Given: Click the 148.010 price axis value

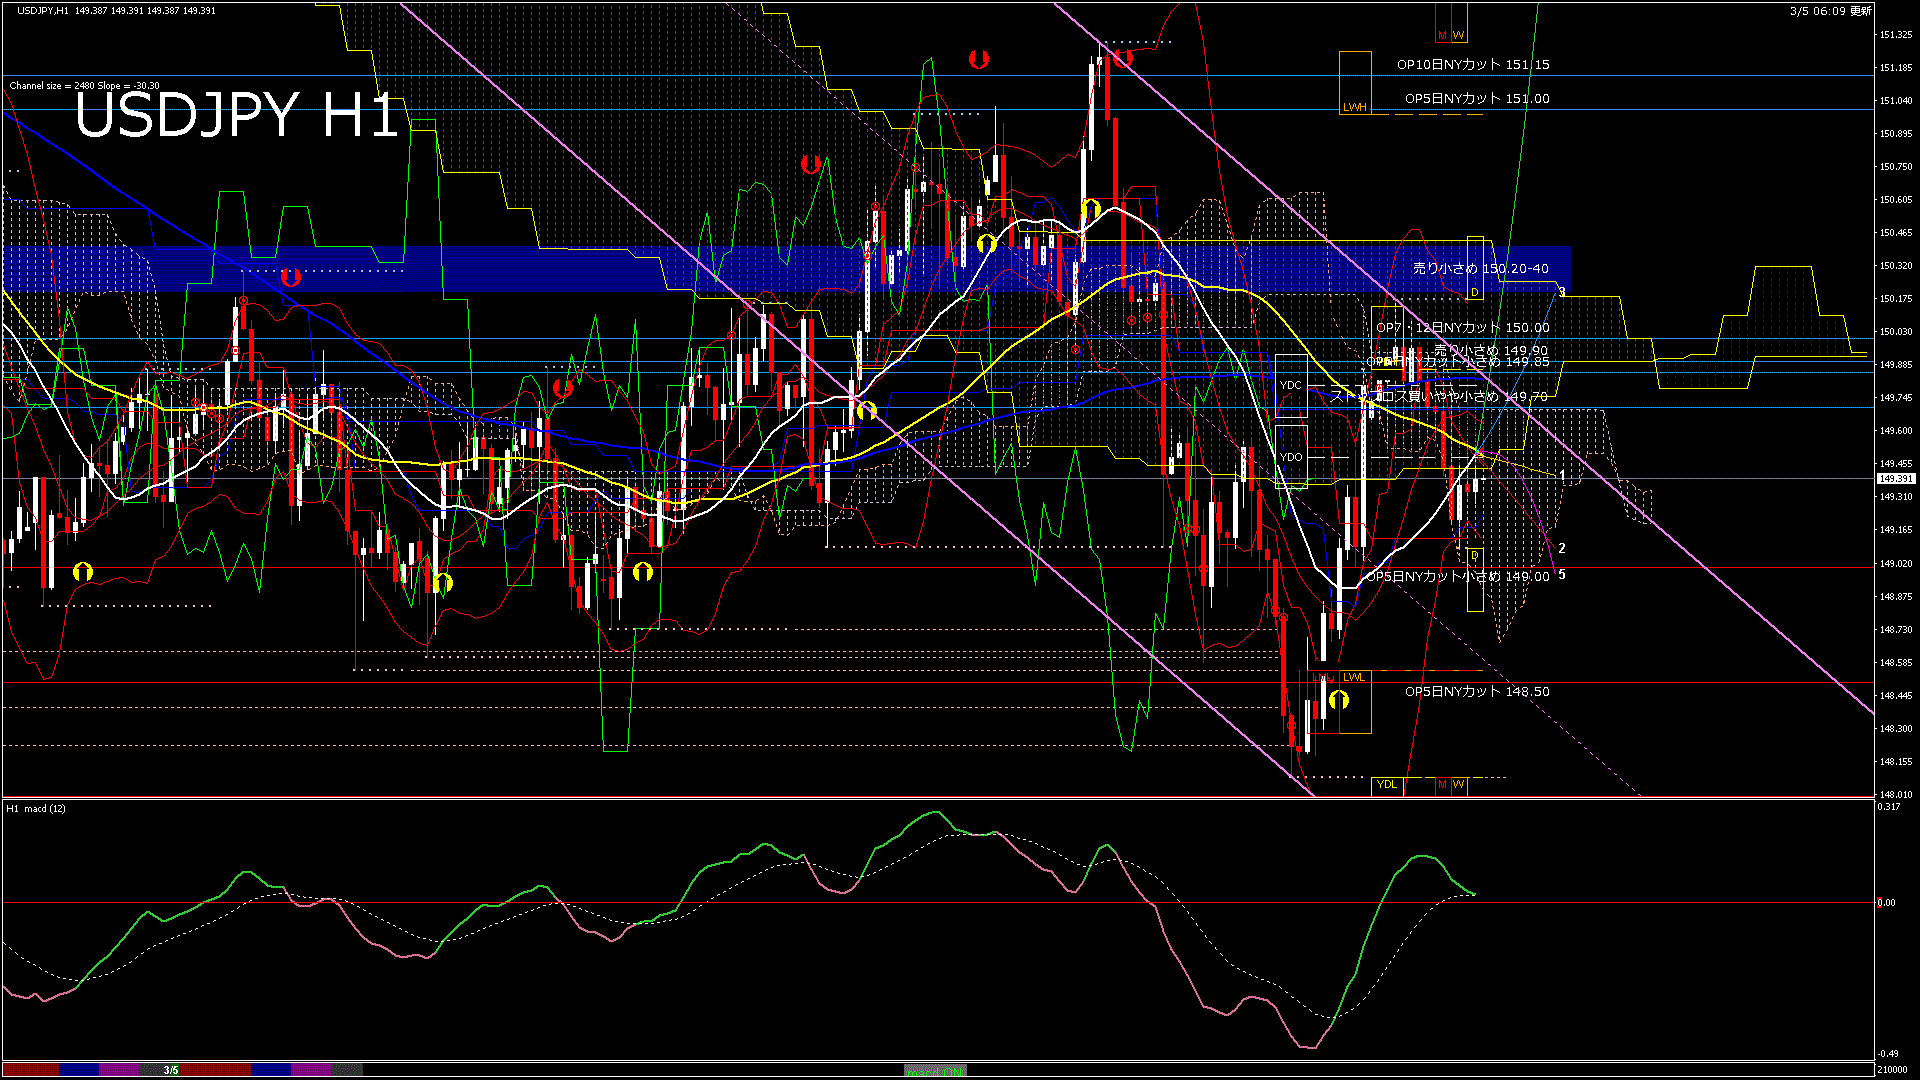Looking at the screenshot, I should tap(1896, 795).
